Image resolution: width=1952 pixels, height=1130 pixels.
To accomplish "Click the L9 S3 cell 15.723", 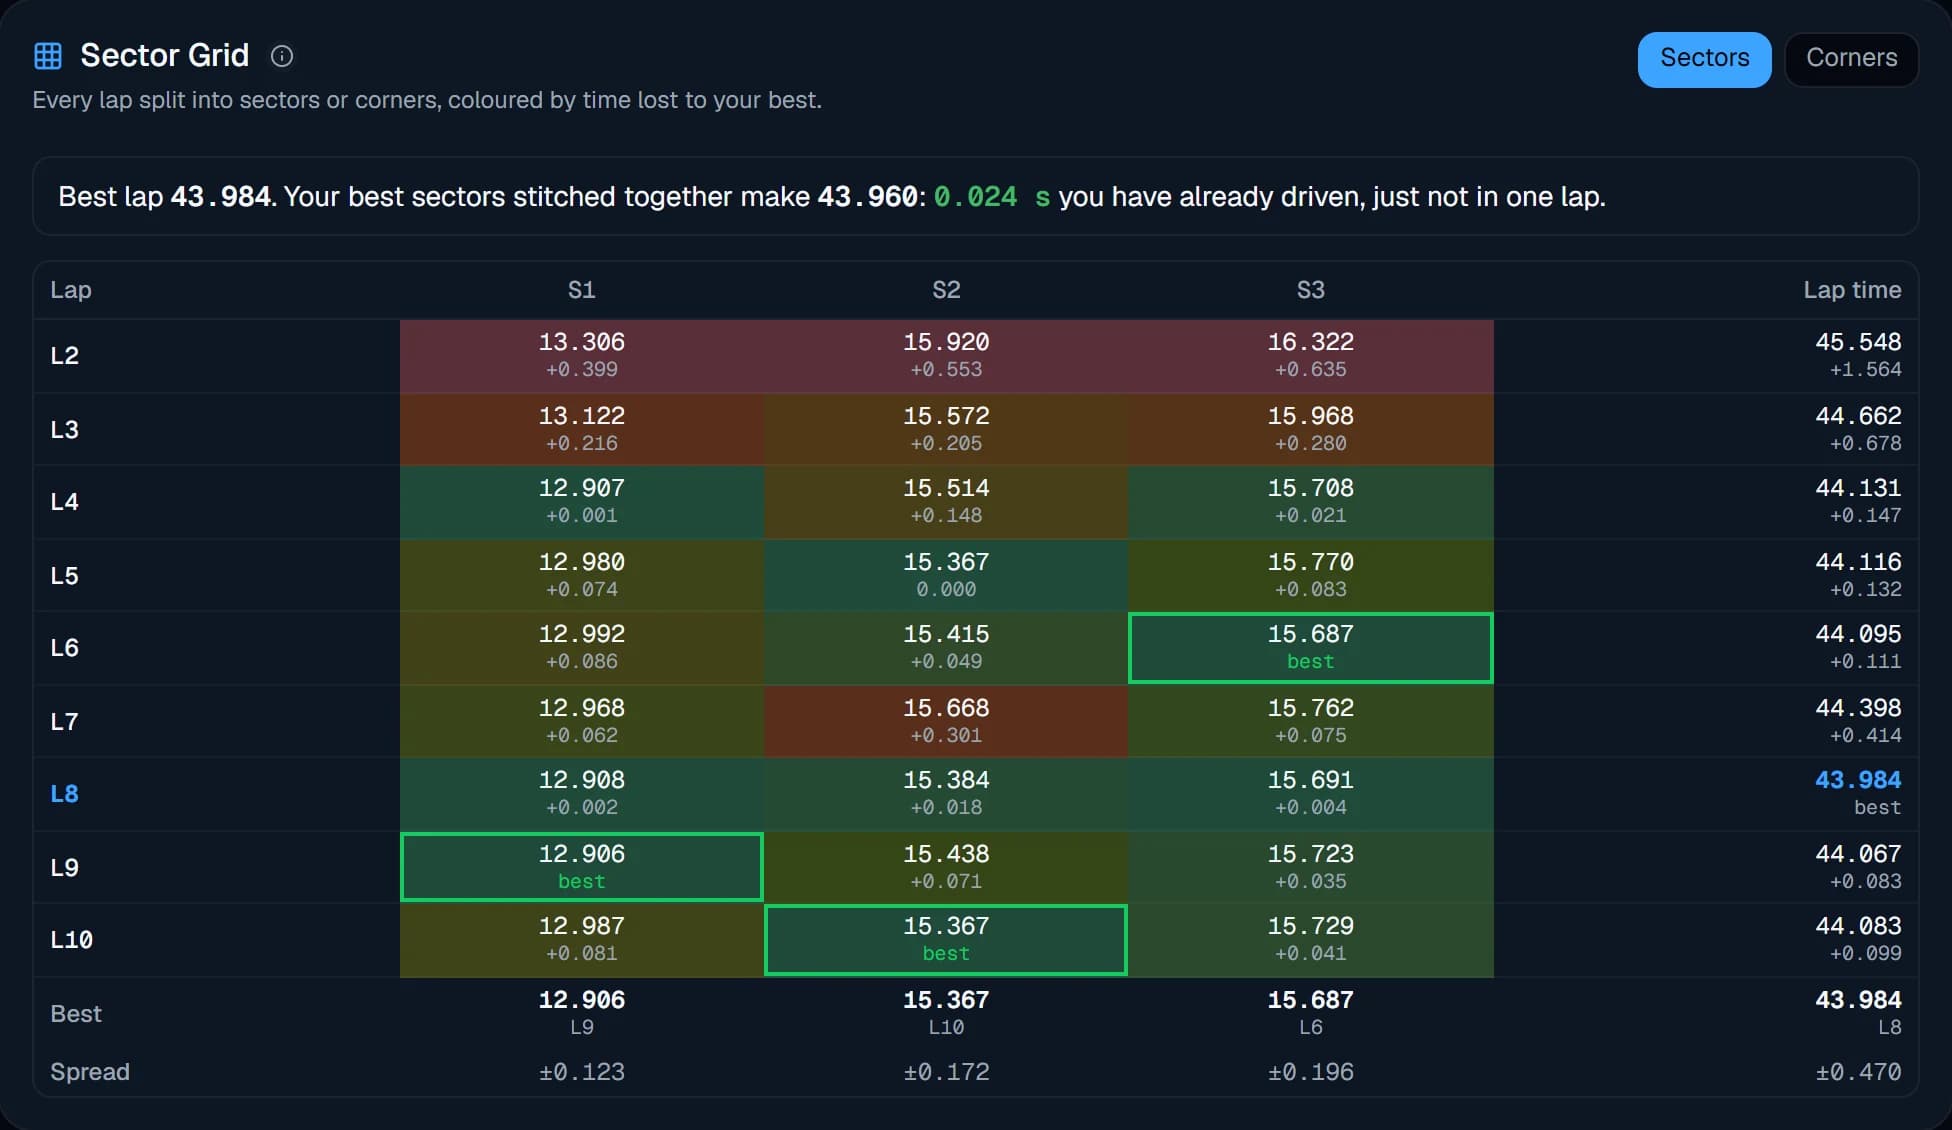I will [1311, 867].
